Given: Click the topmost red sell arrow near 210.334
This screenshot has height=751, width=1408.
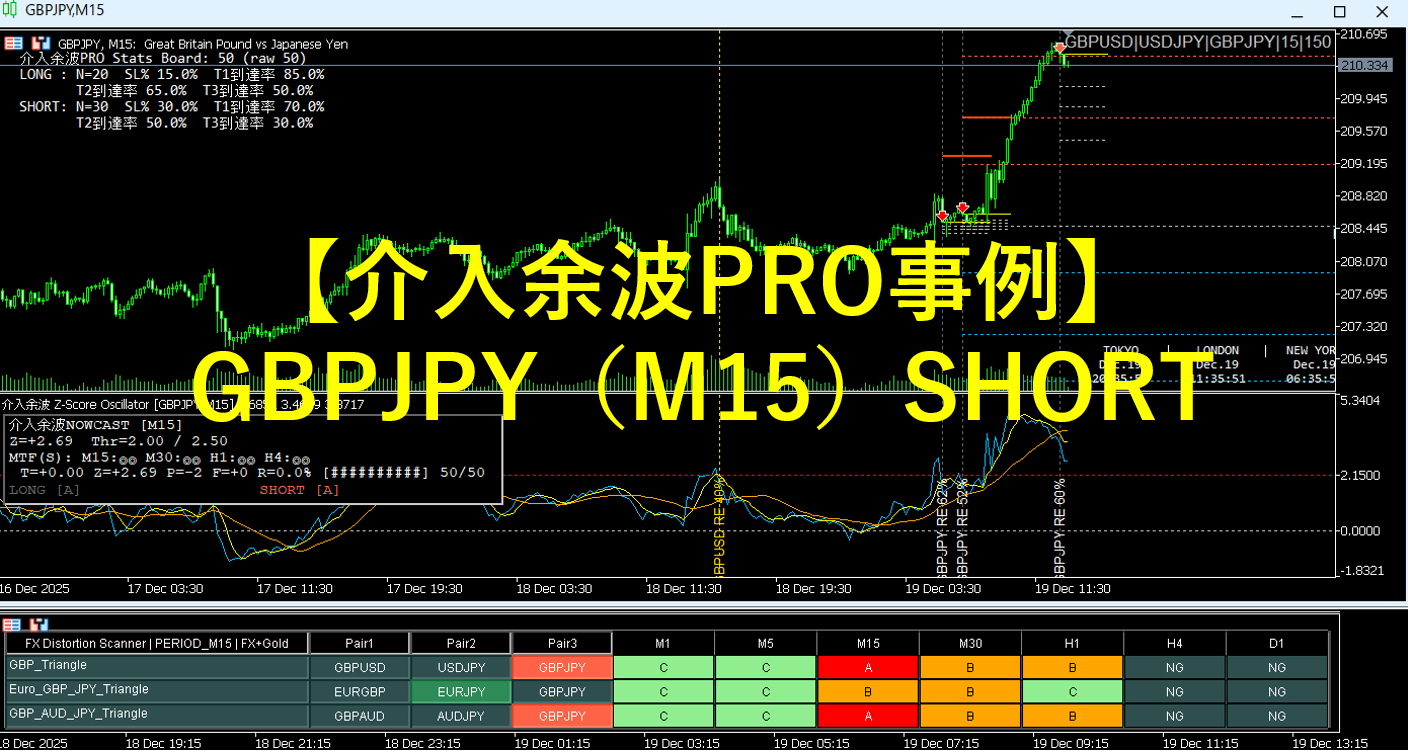Looking at the screenshot, I should click(x=1060, y=48).
